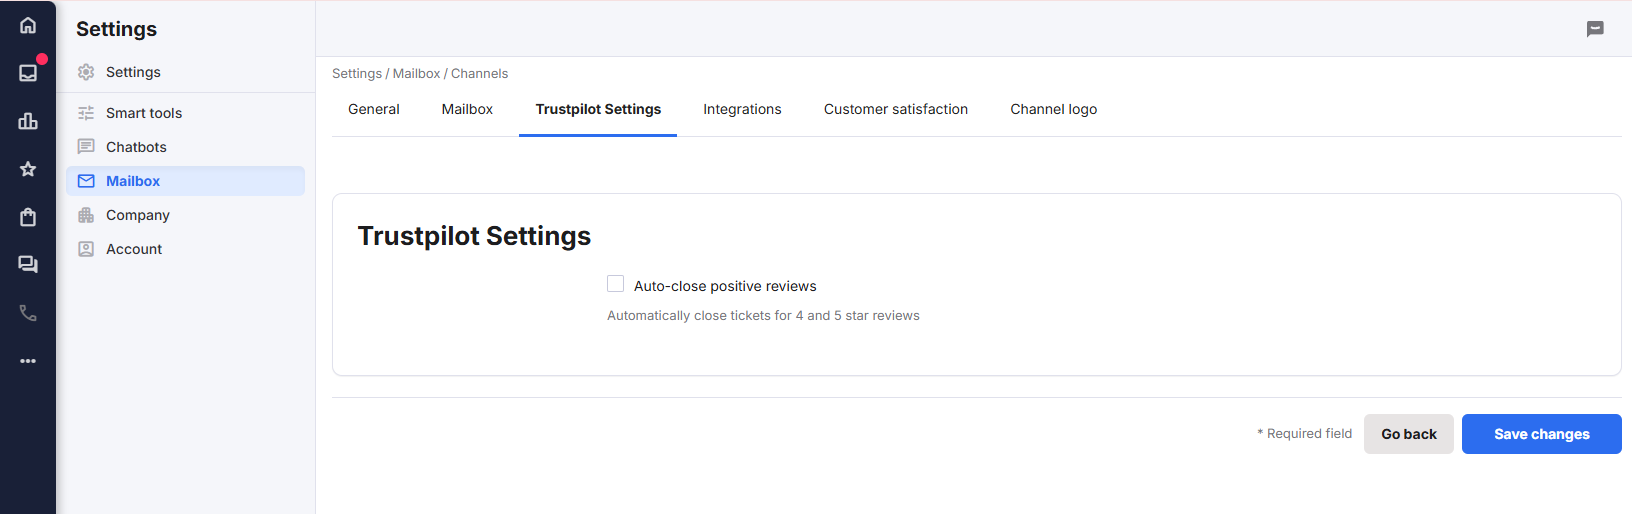This screenshot has height=514, width=1632.
Task: Select Mailbox menu item
Action: tap(186, 181)
